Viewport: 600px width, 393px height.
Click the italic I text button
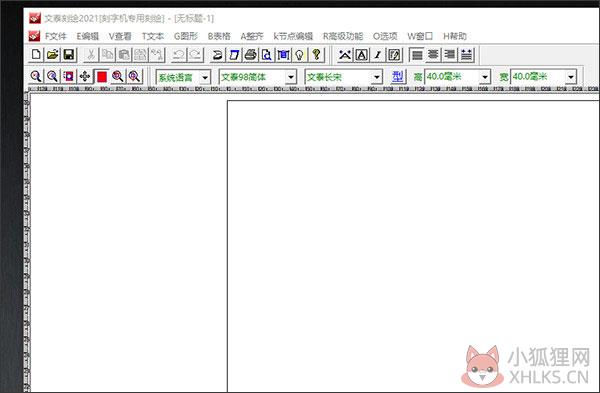point(378,55)
